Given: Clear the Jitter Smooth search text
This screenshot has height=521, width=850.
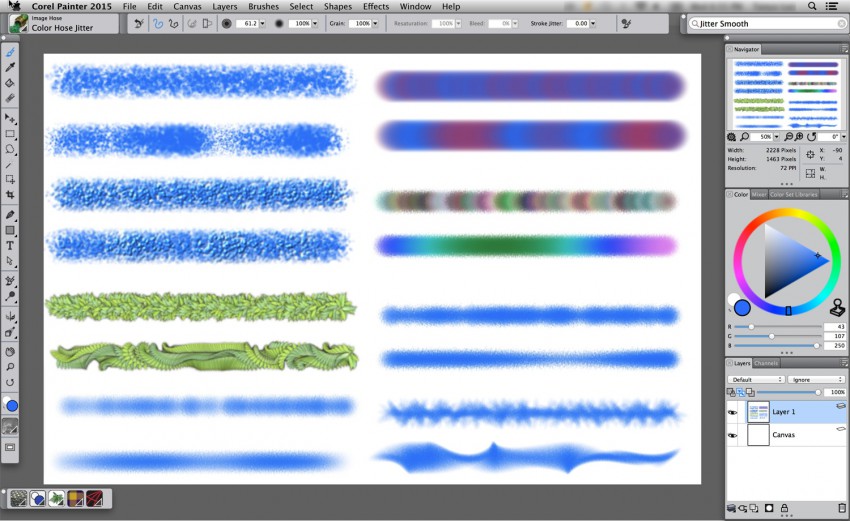Looking at the screenshot, I should click(x=841, y=24).
